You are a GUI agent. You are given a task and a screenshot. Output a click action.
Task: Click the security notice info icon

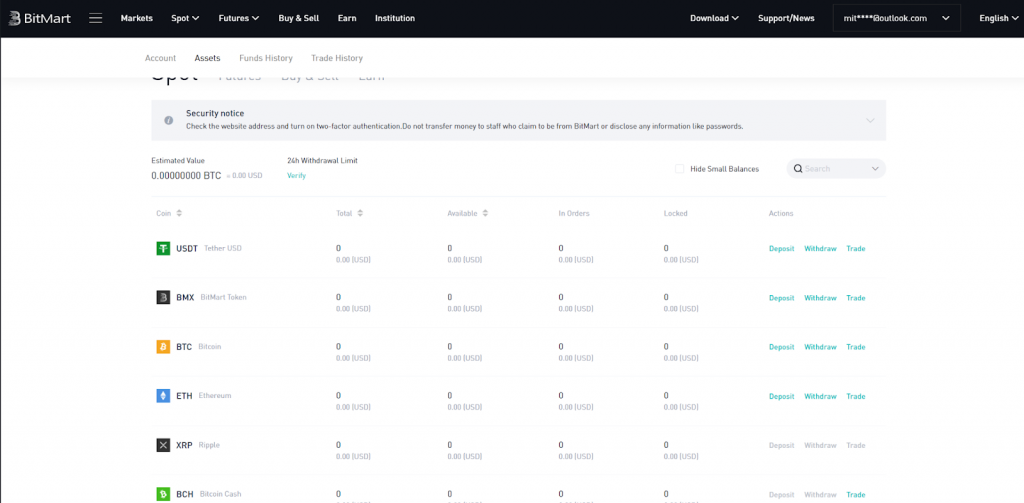tap(168, 120)
